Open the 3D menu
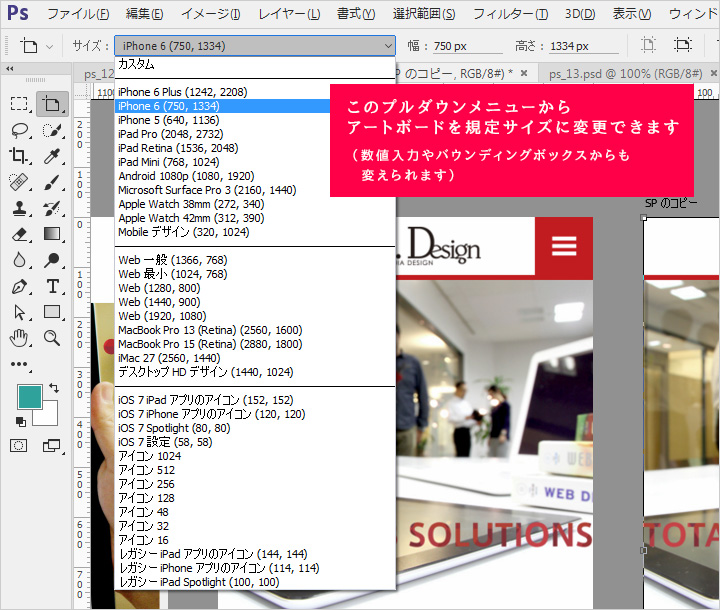Image resolution: width=720 pixels, height=610 pixels. click(580, 14)
